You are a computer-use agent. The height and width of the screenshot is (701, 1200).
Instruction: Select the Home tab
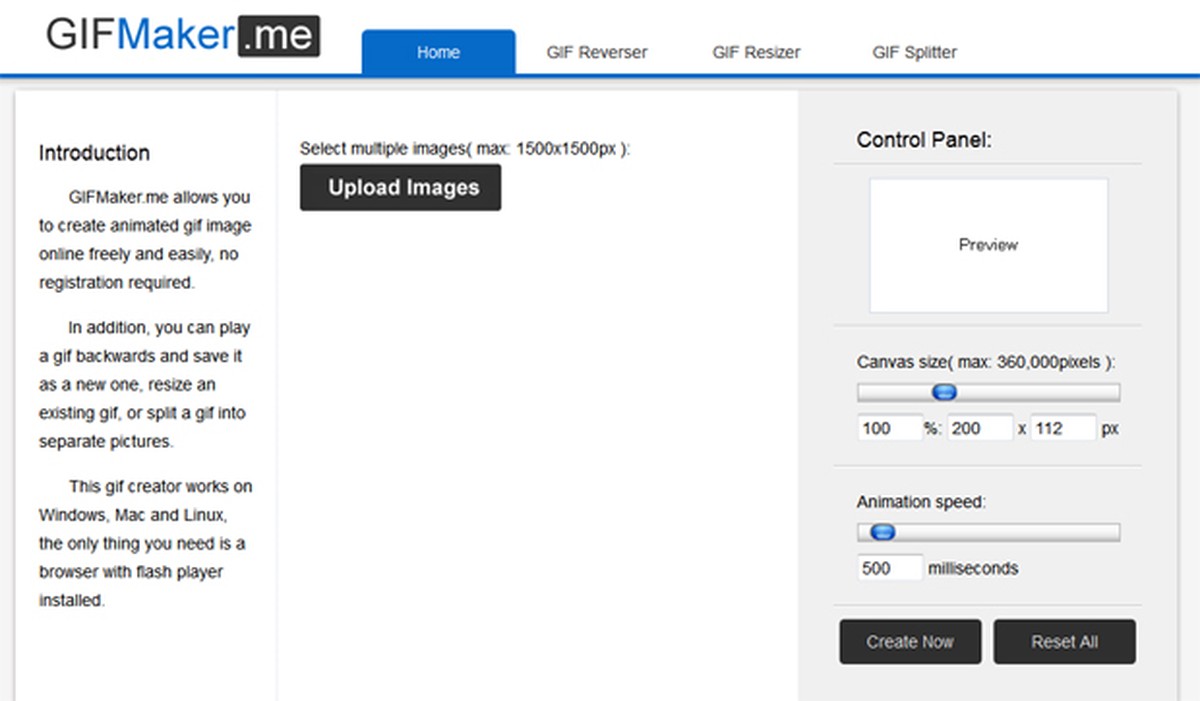[x=438, y=52]
